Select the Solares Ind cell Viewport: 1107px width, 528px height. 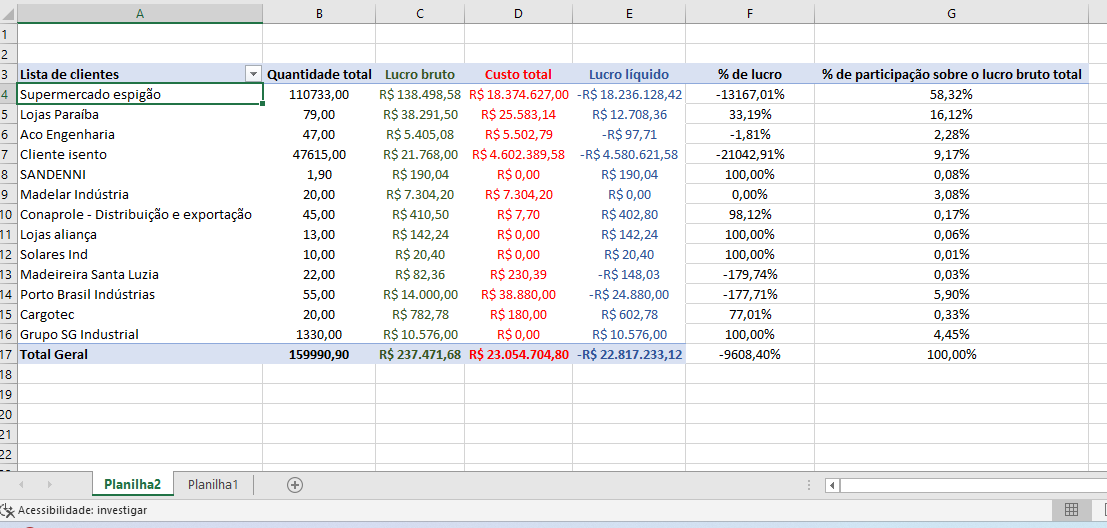pos(140,254)
